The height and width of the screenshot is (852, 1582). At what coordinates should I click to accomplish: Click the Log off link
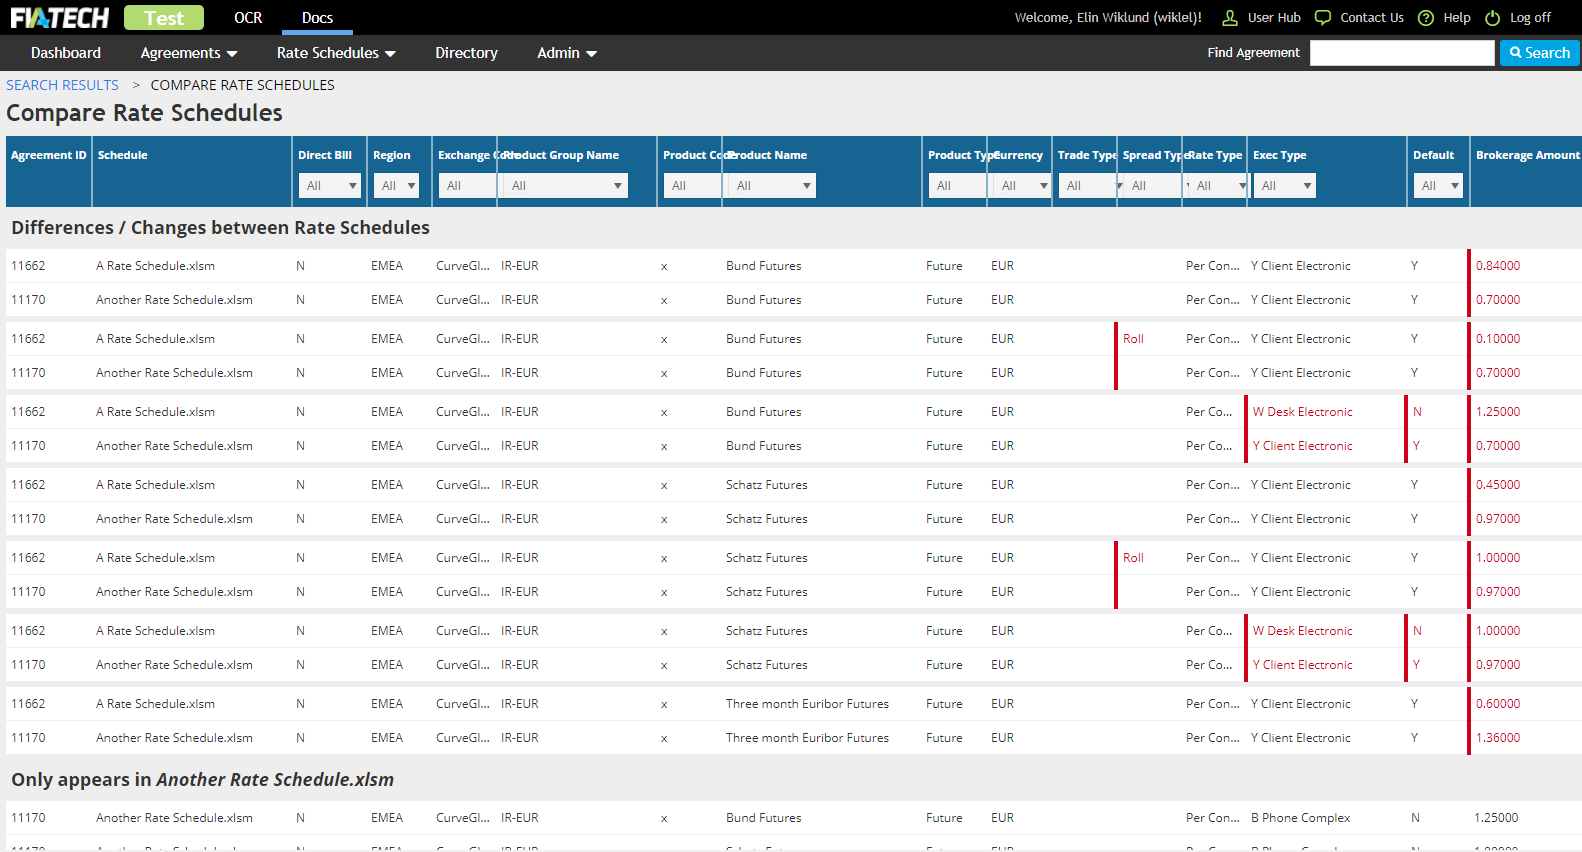point(1530,18)
